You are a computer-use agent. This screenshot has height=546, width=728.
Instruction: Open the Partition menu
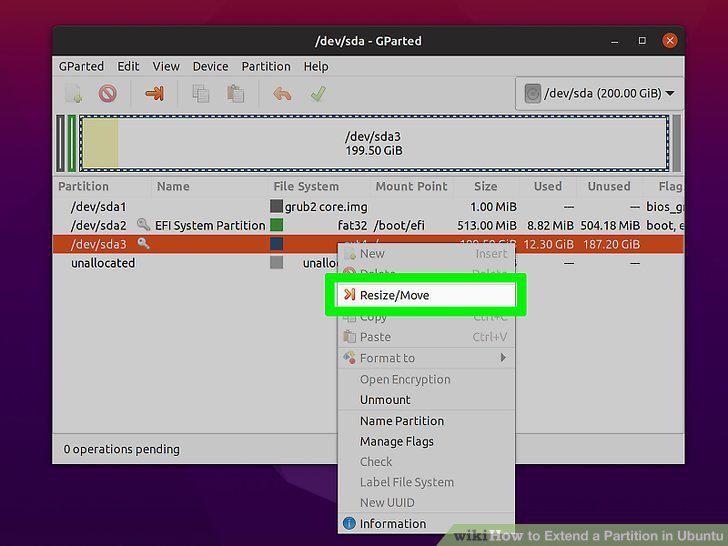(x=266, y=66)
